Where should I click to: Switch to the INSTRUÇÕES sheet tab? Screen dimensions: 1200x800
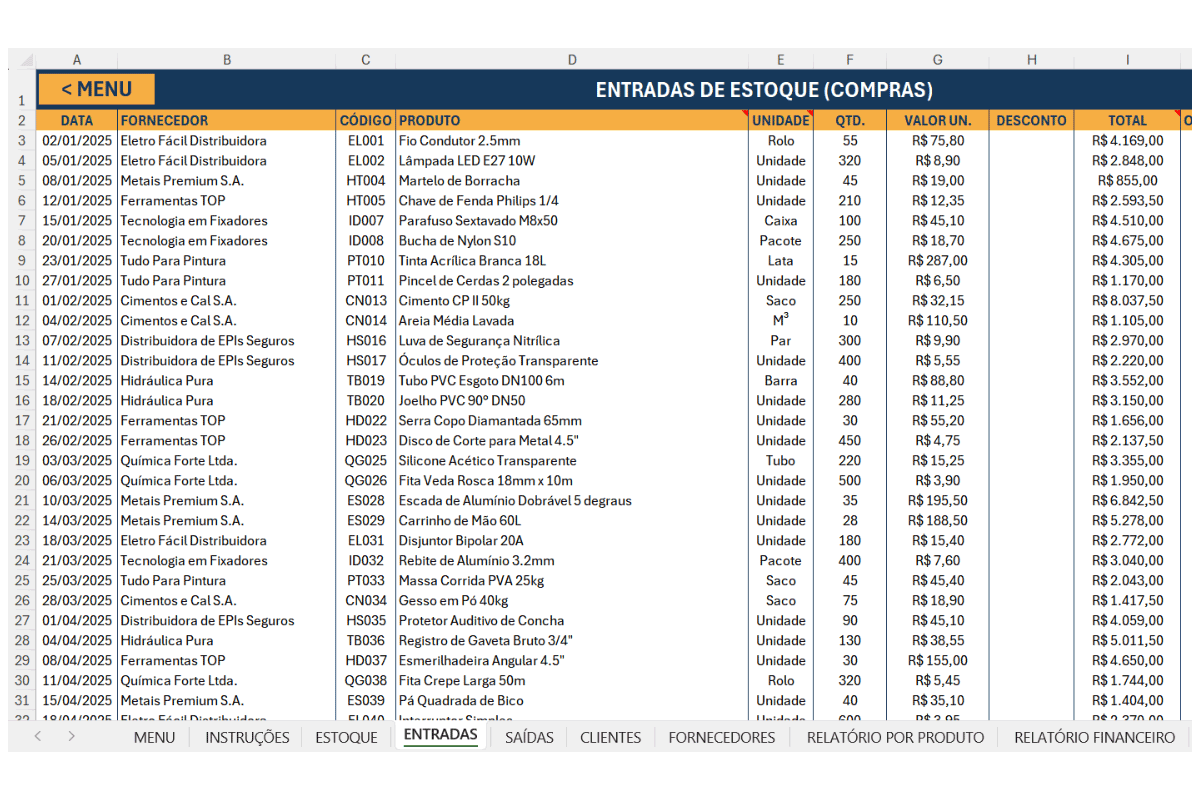coord(247,737)
